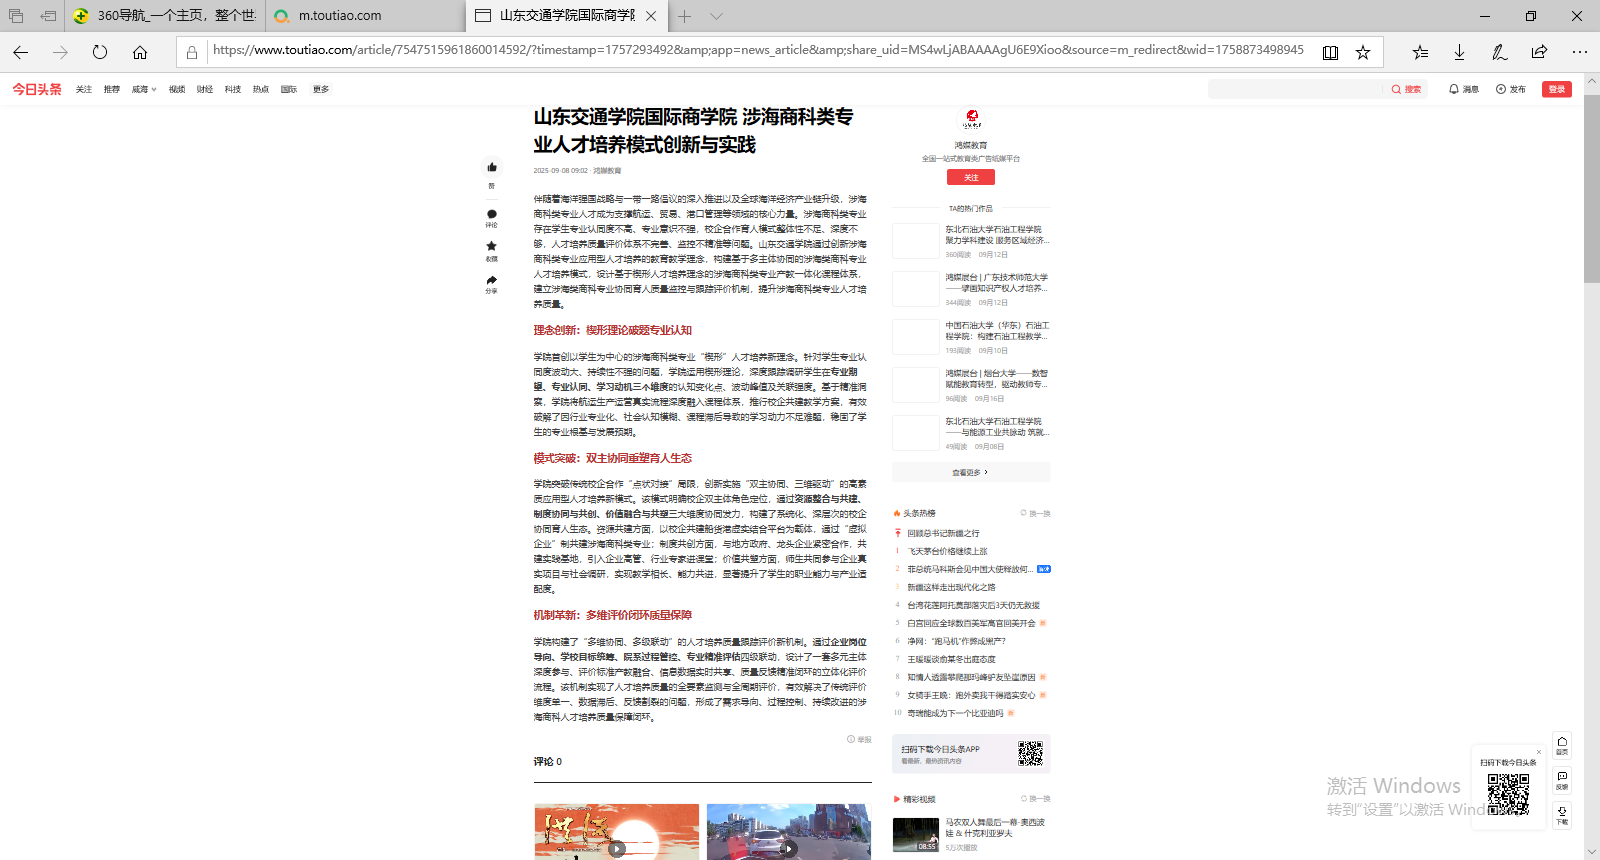Share the article using arrow icon
The width and height of the screenshot is (1600, 860).
point(491,280)
